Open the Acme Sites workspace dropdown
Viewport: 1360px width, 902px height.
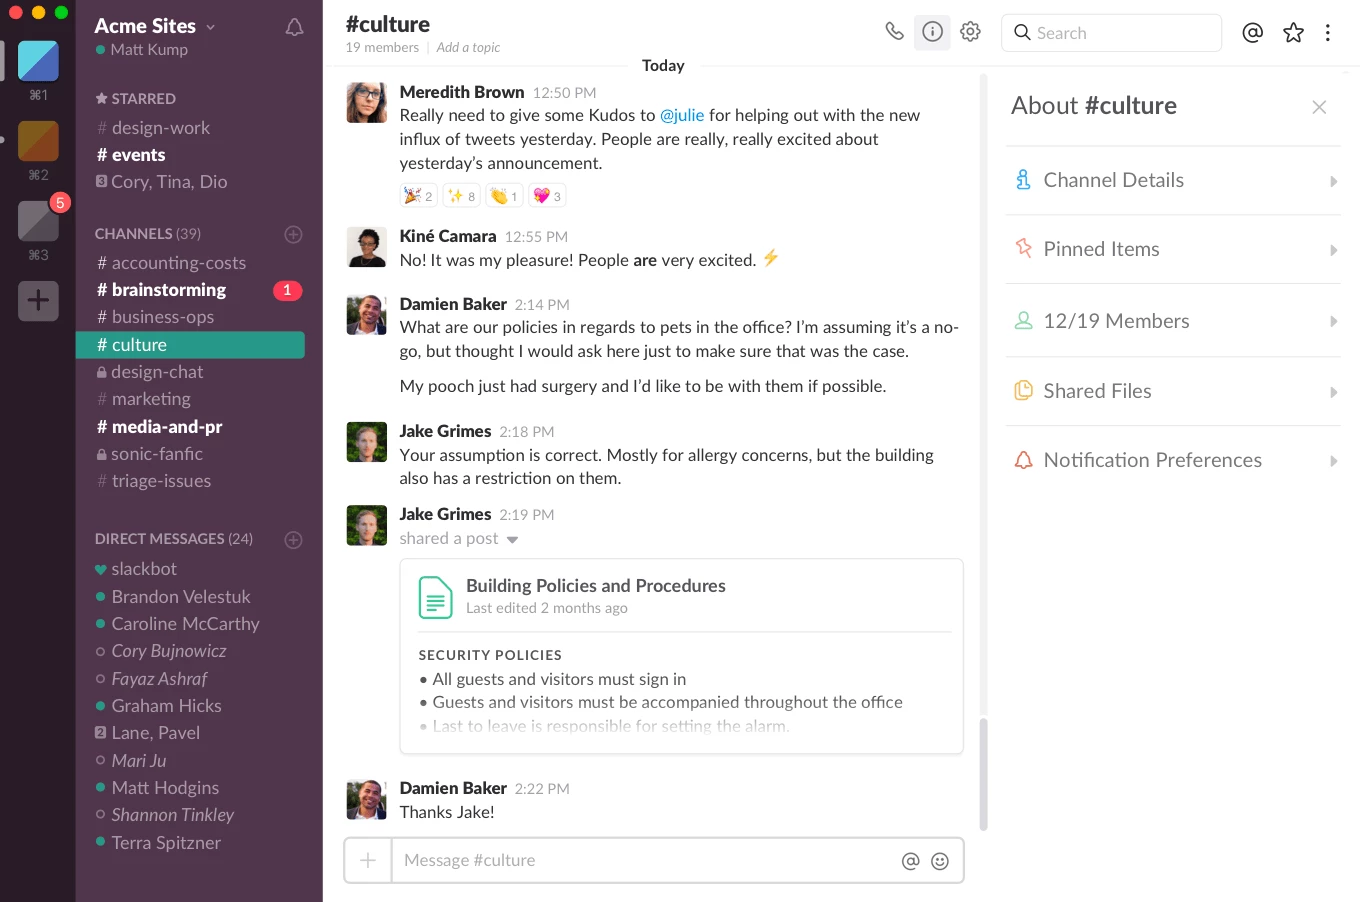pyautogui.click(x=155, y=26)
